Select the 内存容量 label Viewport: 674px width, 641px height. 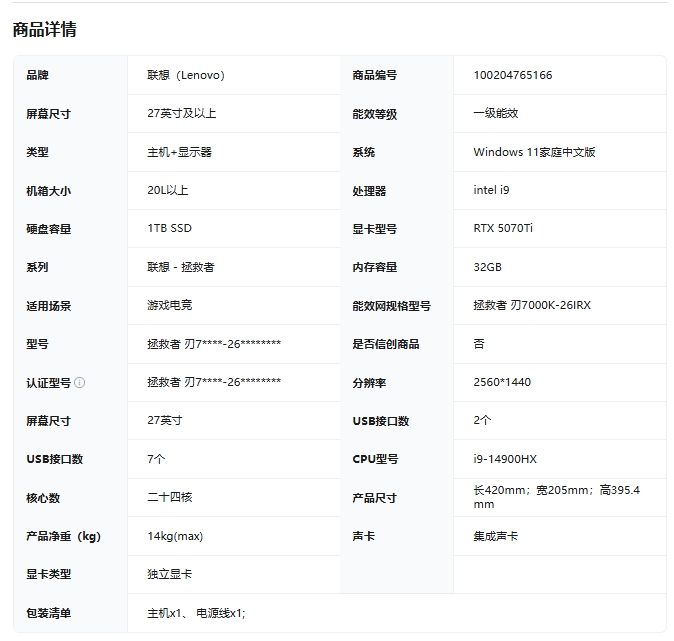coord(374,267)
